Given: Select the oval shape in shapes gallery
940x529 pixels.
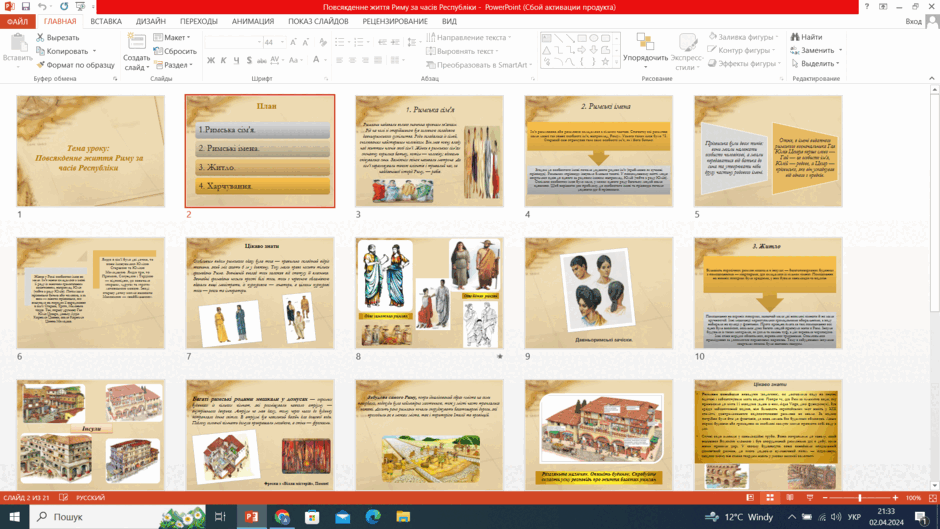Looking at the screenshot, I should (x=593, y=38).
